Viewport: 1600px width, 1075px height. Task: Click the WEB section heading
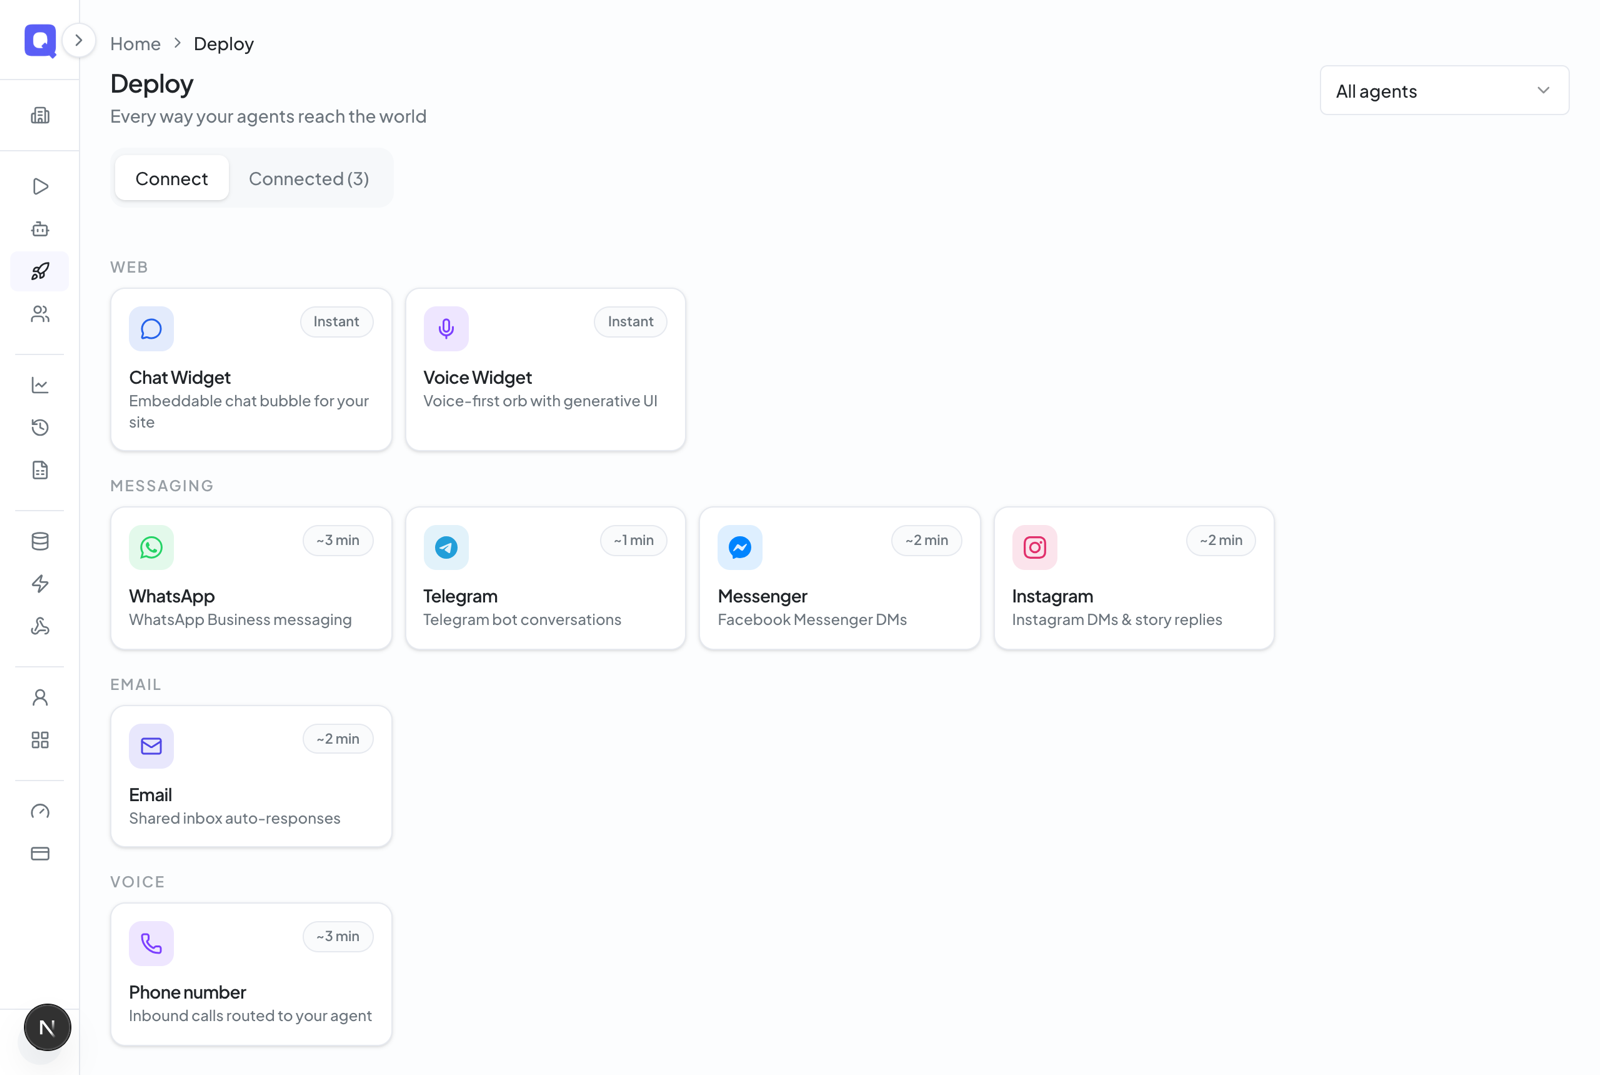129,267
